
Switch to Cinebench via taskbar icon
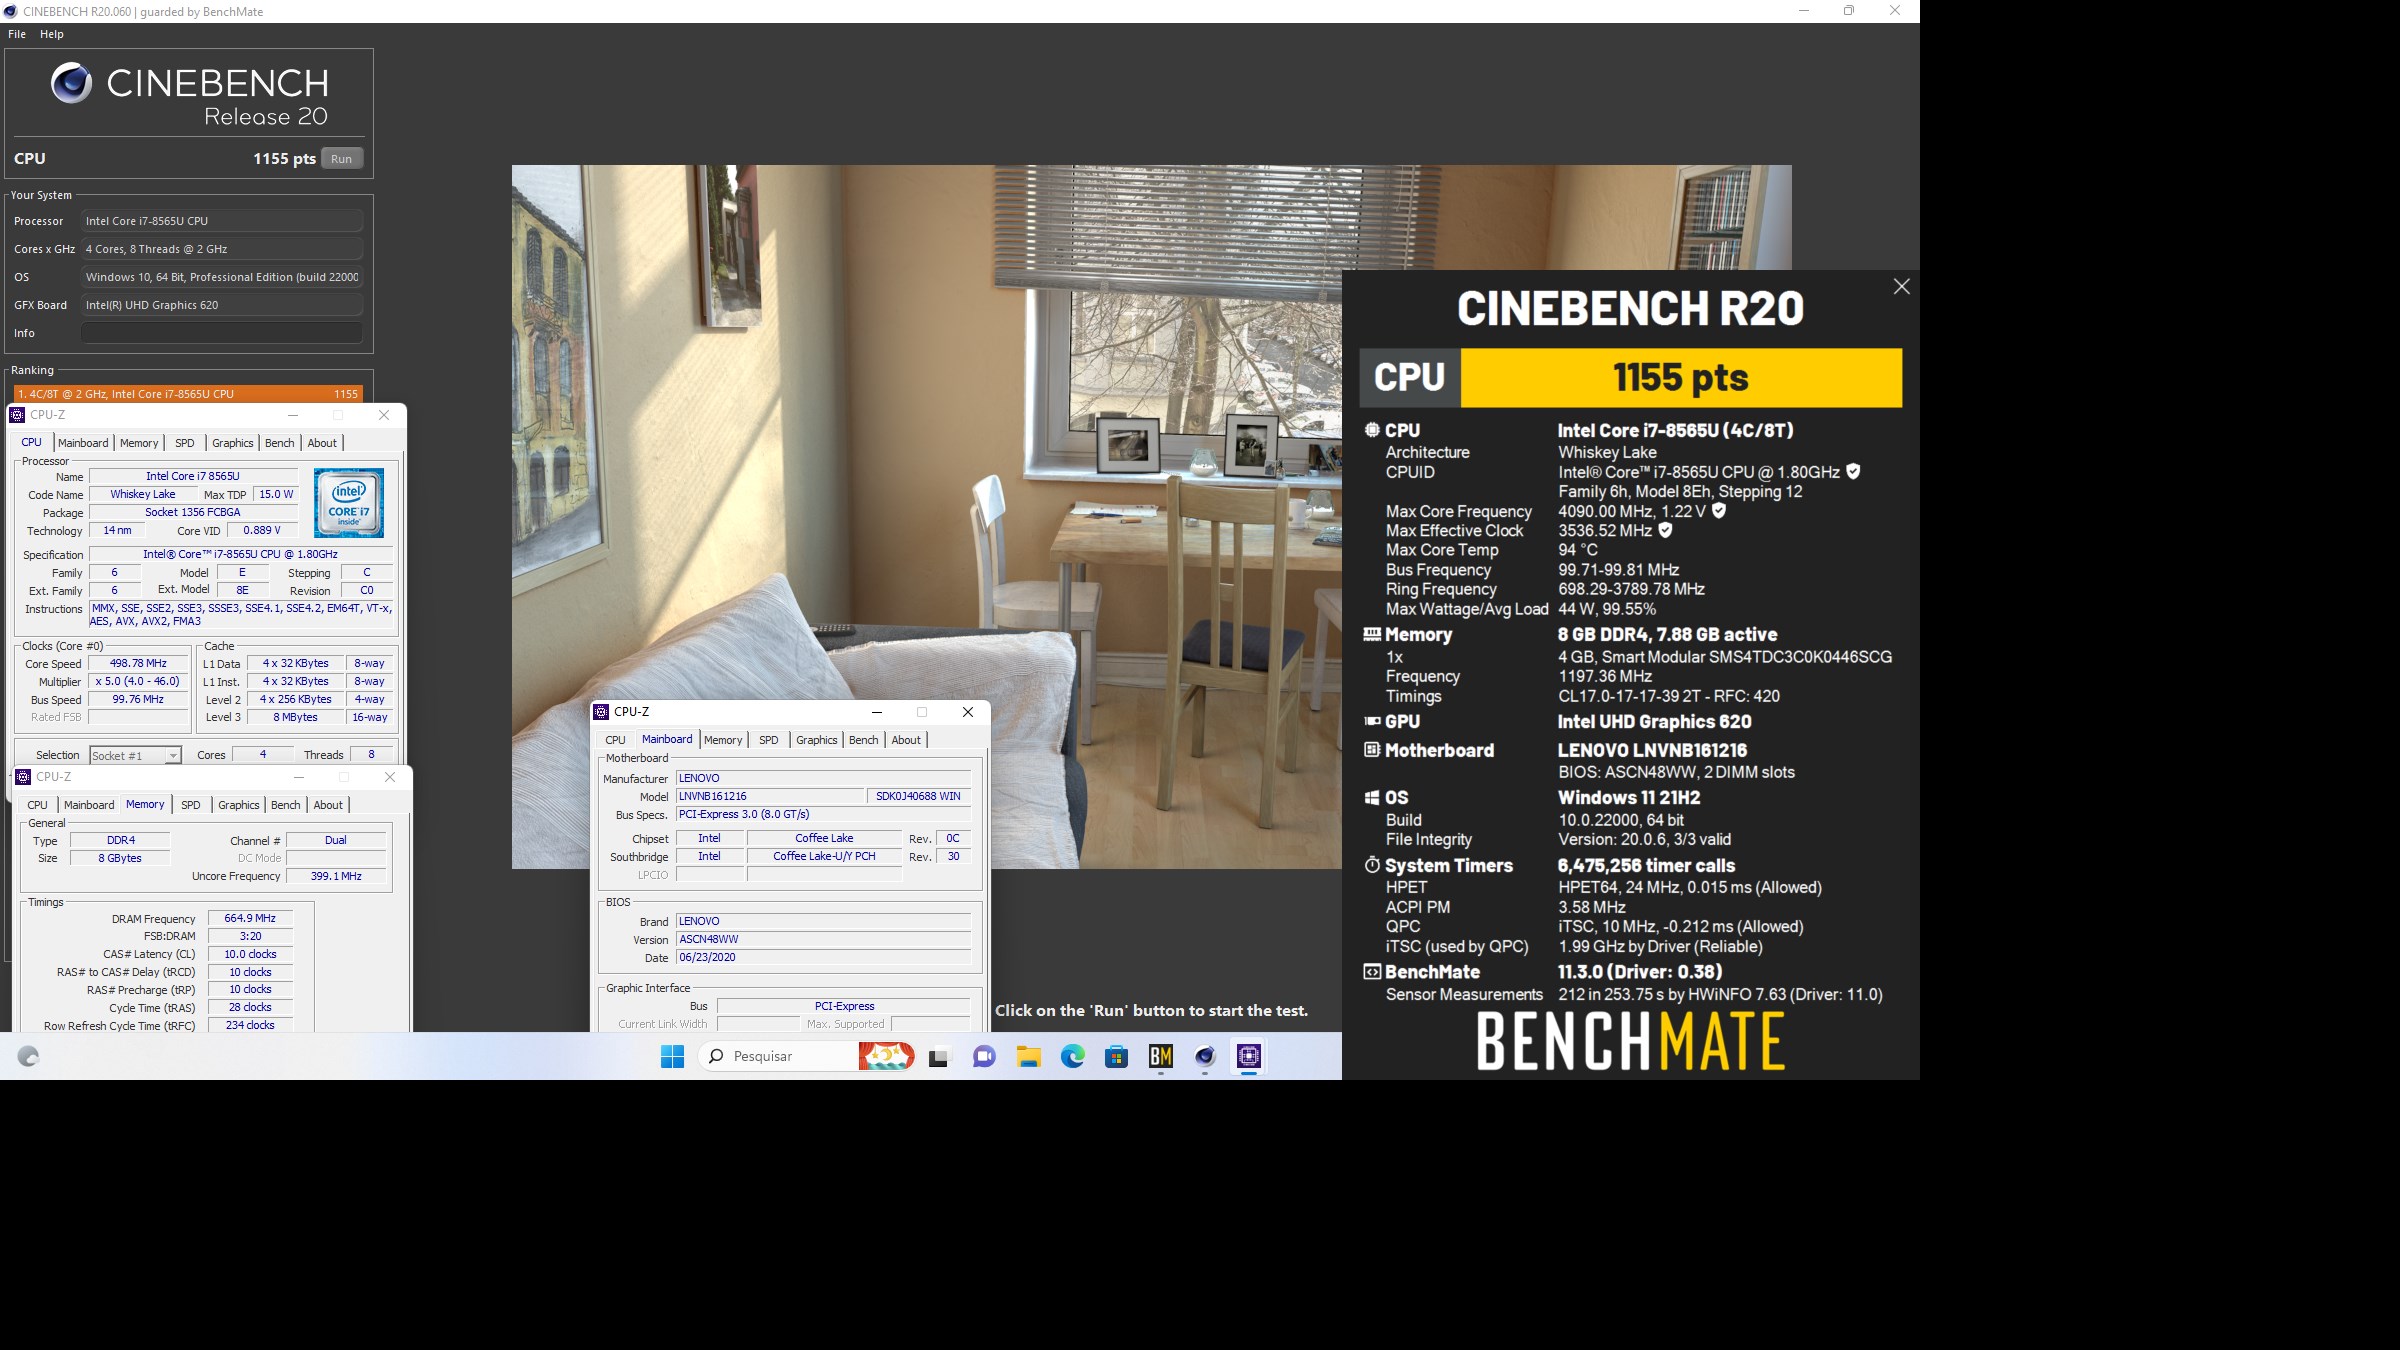1205,1056
